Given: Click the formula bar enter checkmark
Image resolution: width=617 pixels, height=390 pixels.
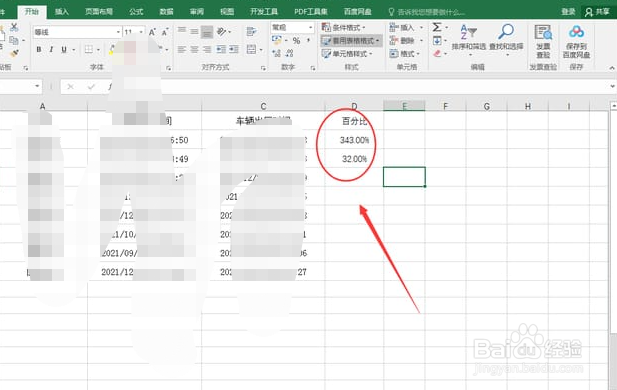Looking at the screenshot, I should [91, 87].
